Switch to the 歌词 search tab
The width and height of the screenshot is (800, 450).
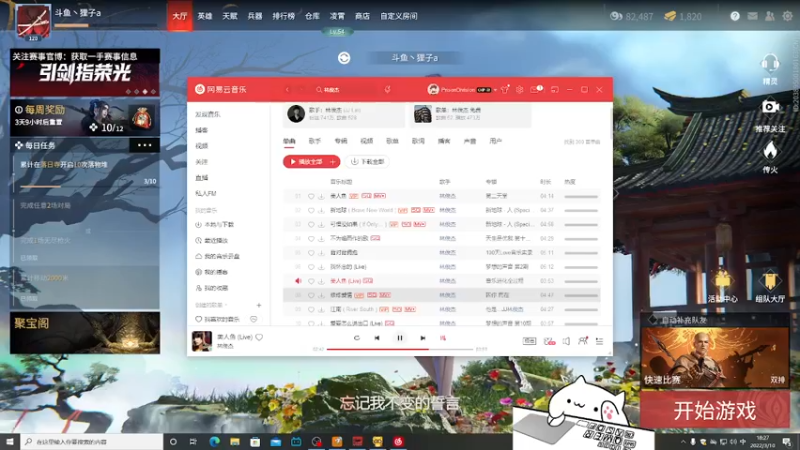(418, 141)
